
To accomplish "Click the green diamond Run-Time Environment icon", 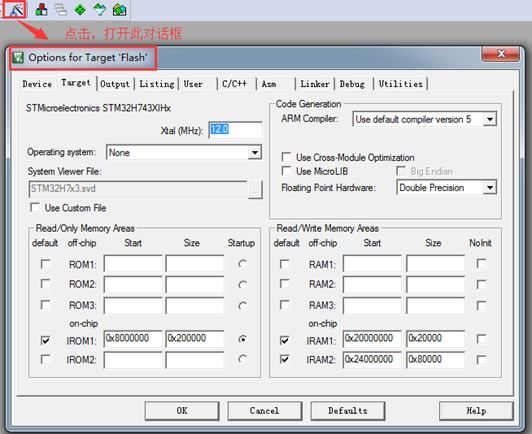I will pos(80,9).
